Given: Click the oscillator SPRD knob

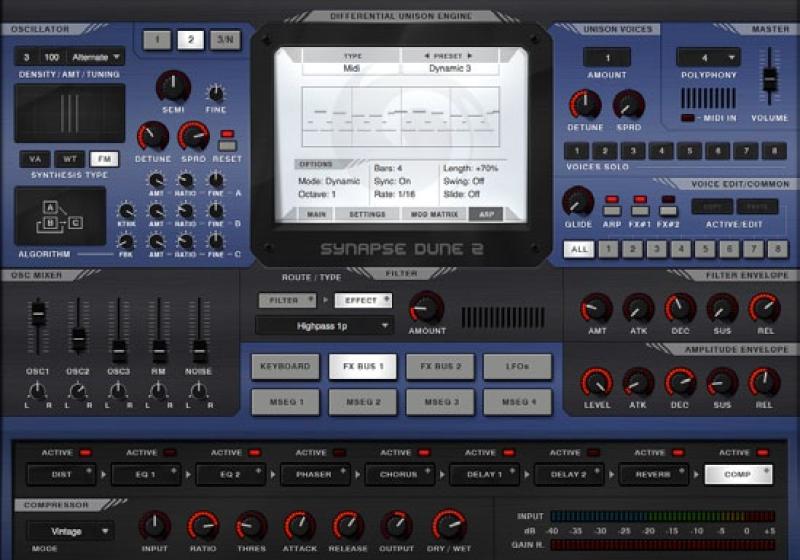Looking at the screenshot, I should coord(193,136).
